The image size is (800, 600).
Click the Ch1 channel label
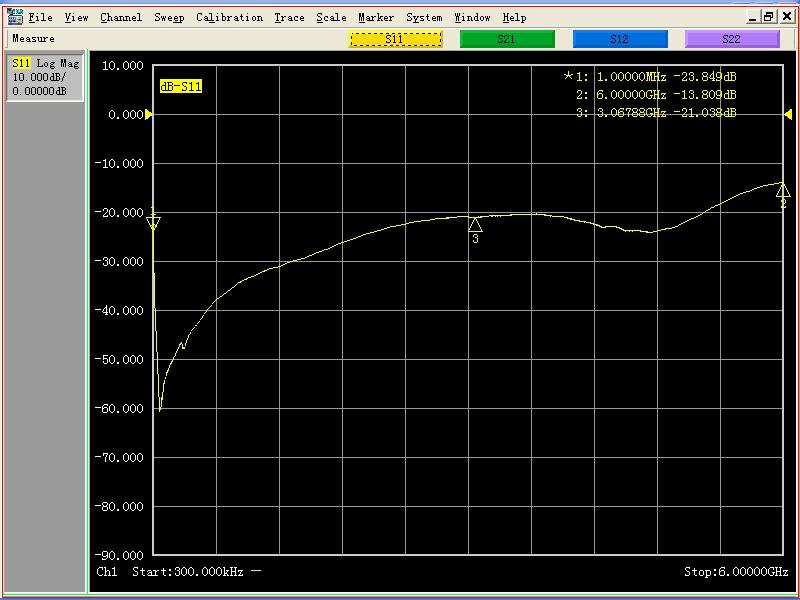coord(107,572)
